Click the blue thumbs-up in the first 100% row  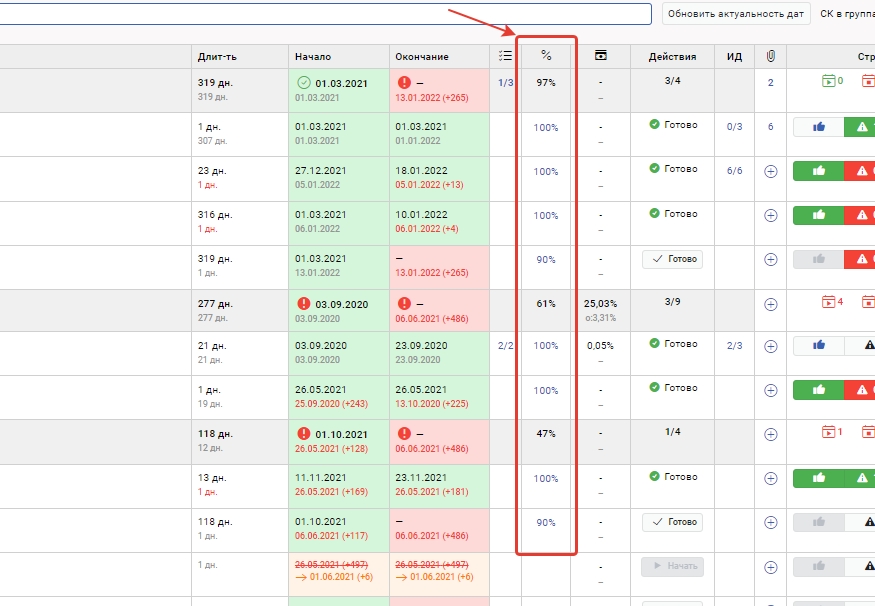click(x=818, y=127)
